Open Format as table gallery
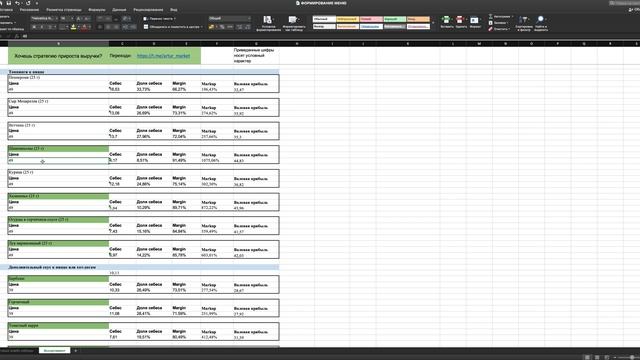Image resolution: width=640 pixels, height=360 pixels. coord(293,23)
